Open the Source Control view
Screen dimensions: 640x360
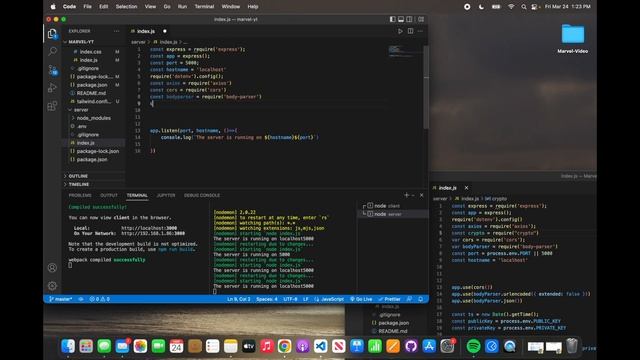click(53, 70)
